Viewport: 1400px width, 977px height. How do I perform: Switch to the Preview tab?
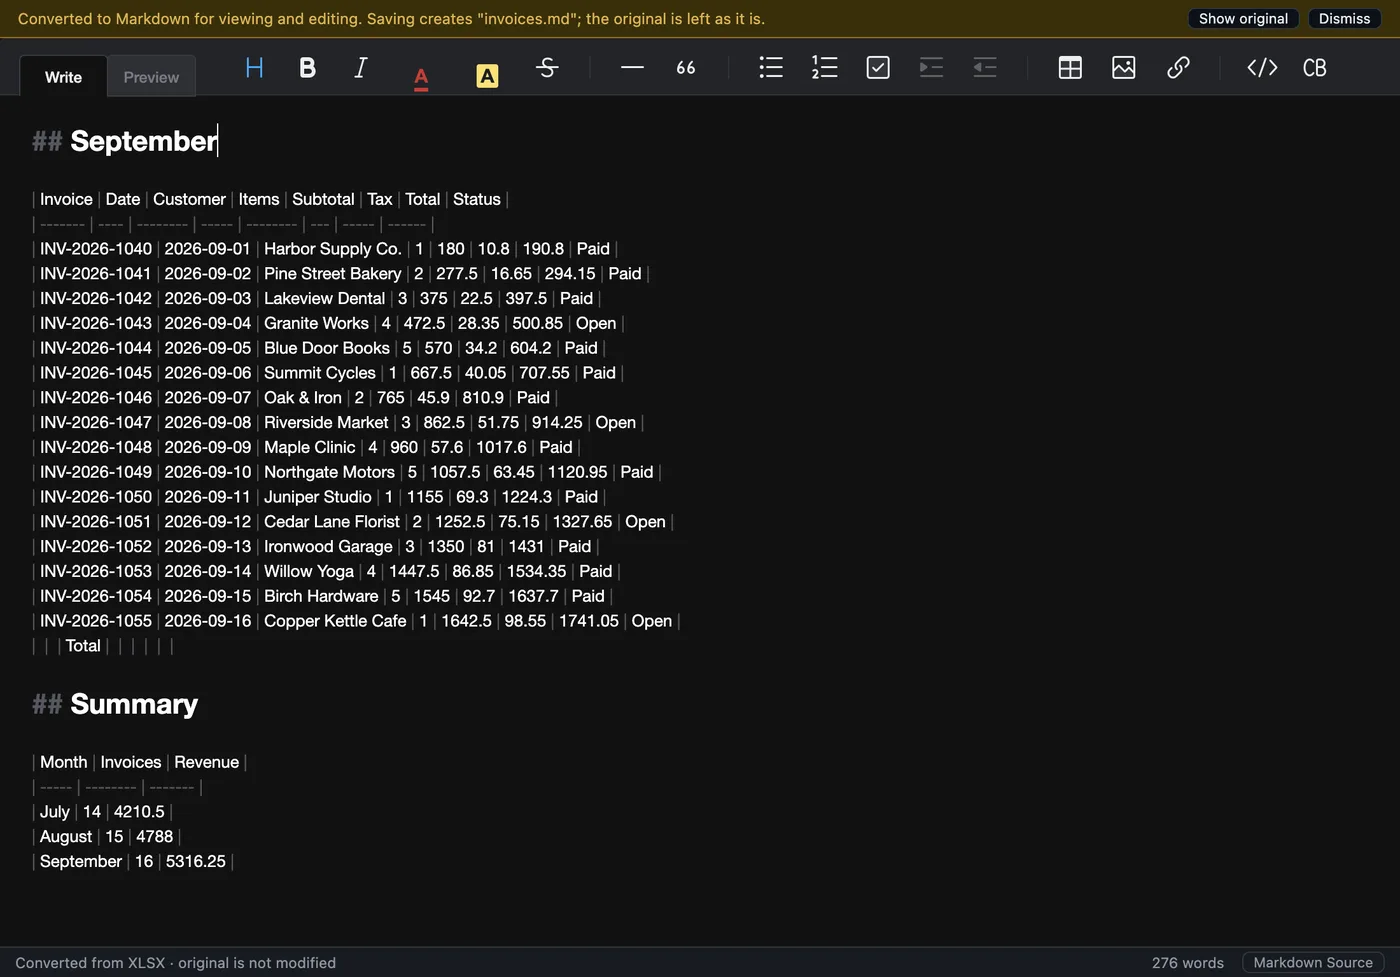pos(151,77)
